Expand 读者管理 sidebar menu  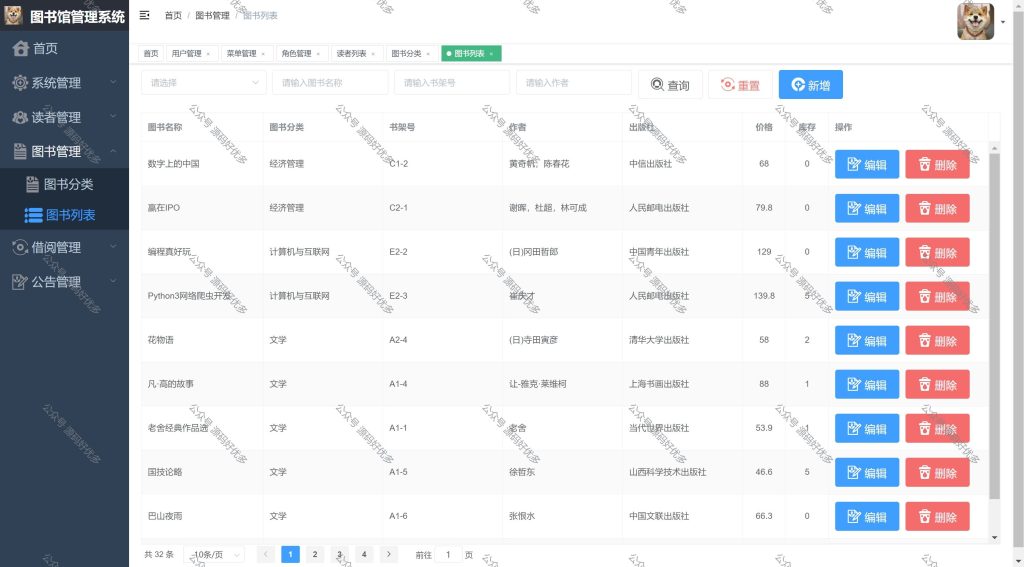(64, 117)
